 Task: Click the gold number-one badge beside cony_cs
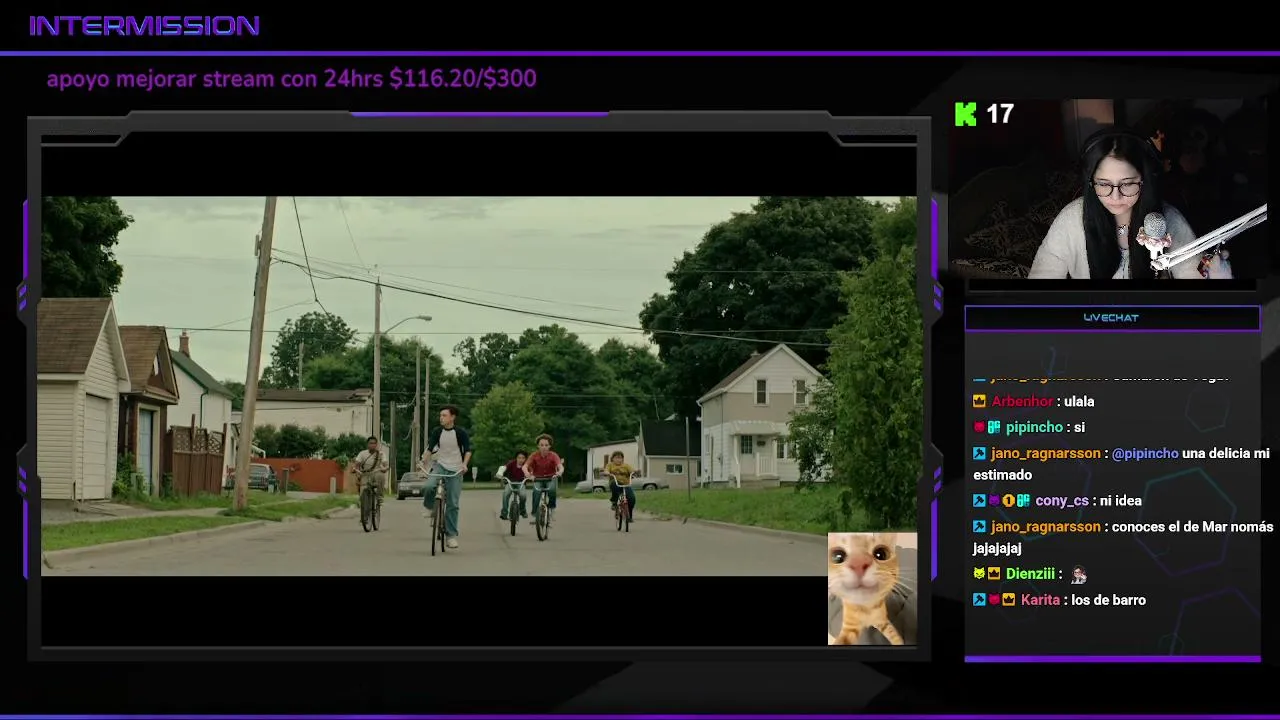(1008, 501)
